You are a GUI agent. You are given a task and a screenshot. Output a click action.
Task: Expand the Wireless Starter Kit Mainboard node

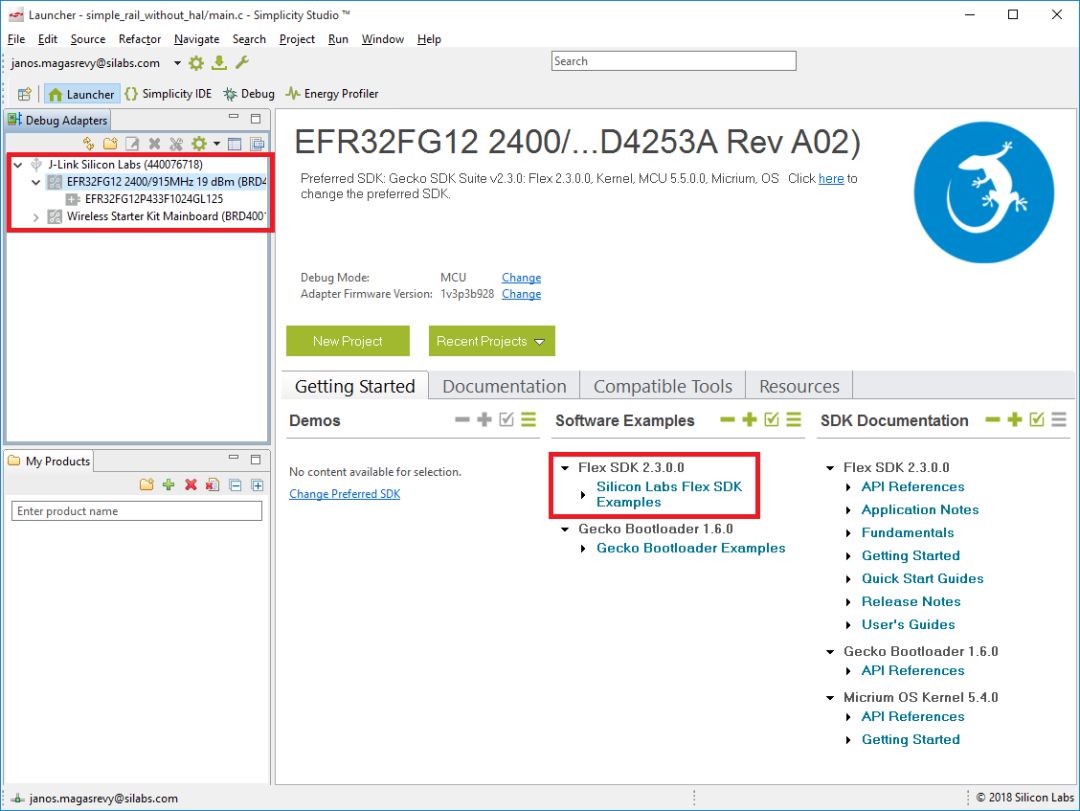(36, 216)
